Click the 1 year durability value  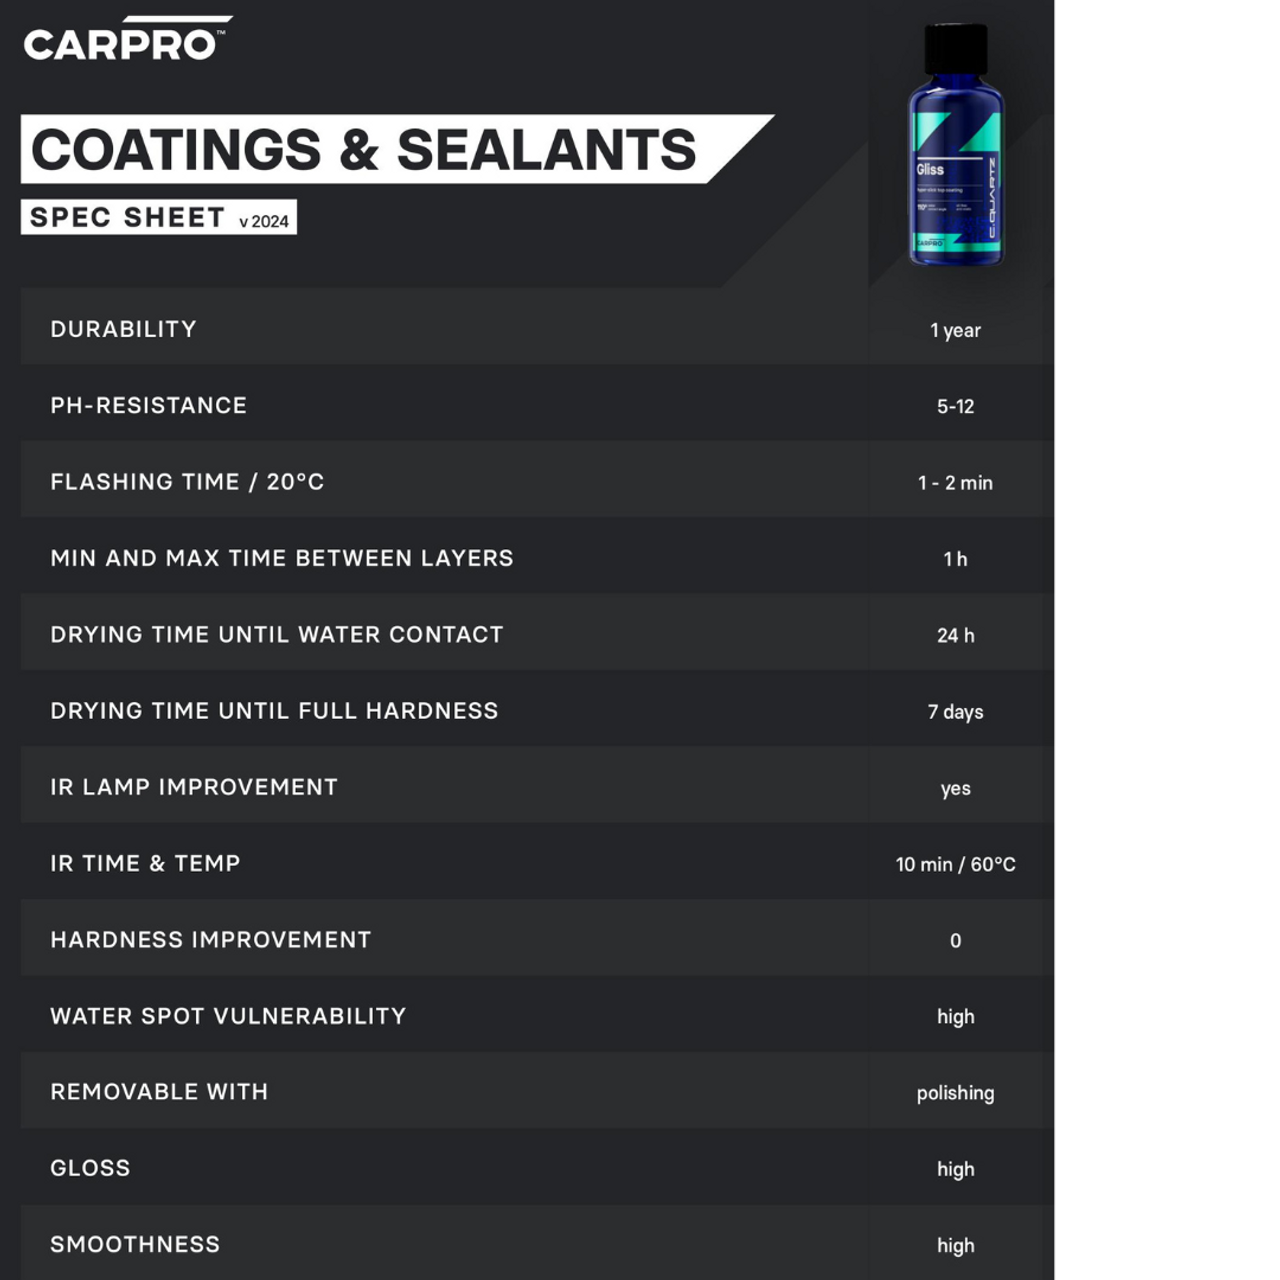[955, 330]
